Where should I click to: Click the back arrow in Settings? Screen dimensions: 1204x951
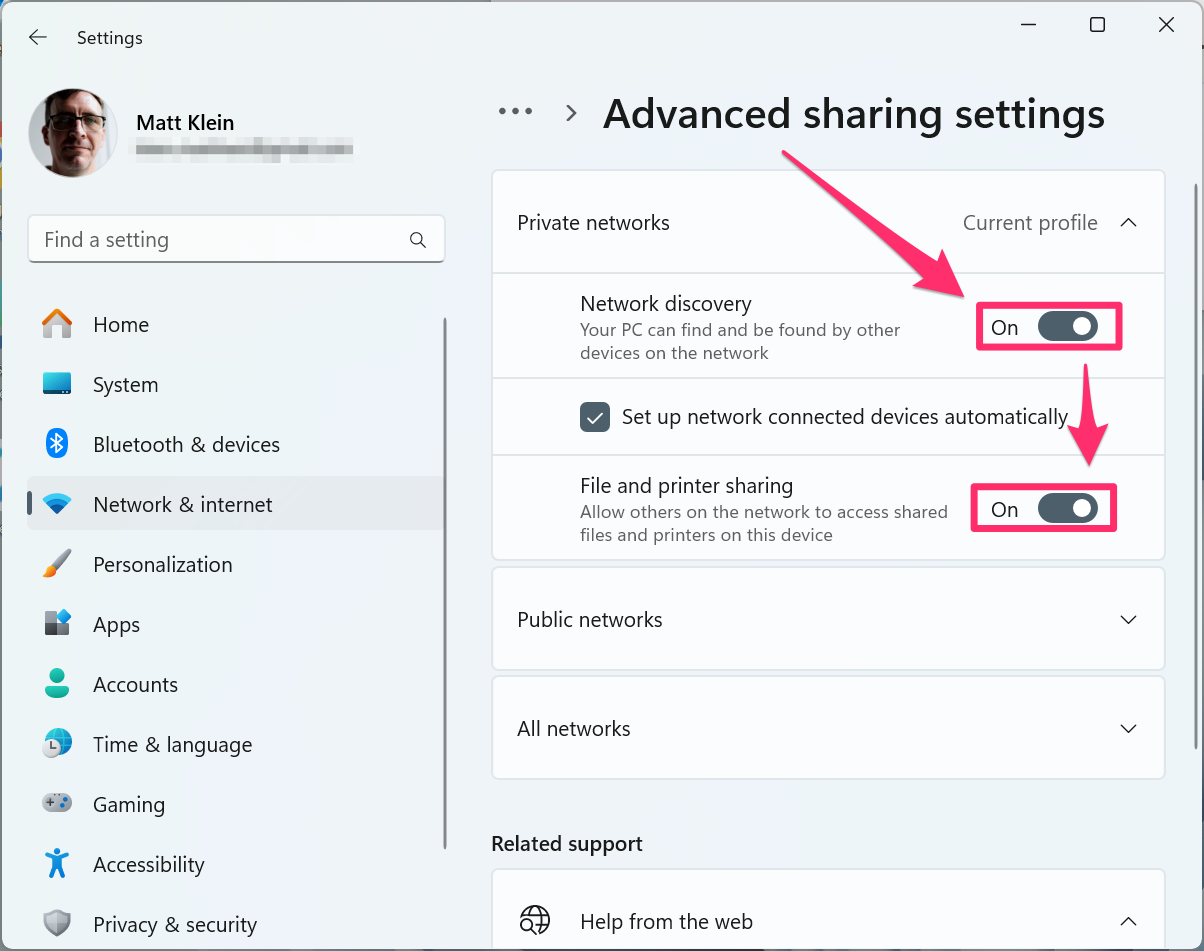point(38,38)
